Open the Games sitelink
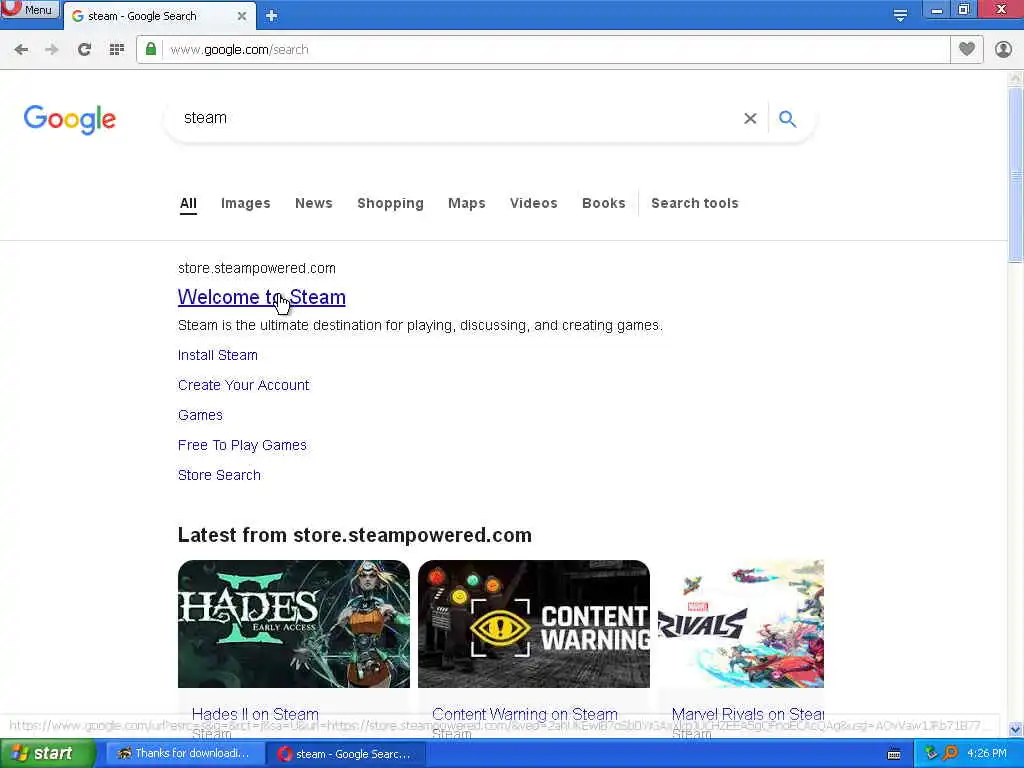Image resolution: width=1024 pixels, height=768 pixels. point(200,415)
